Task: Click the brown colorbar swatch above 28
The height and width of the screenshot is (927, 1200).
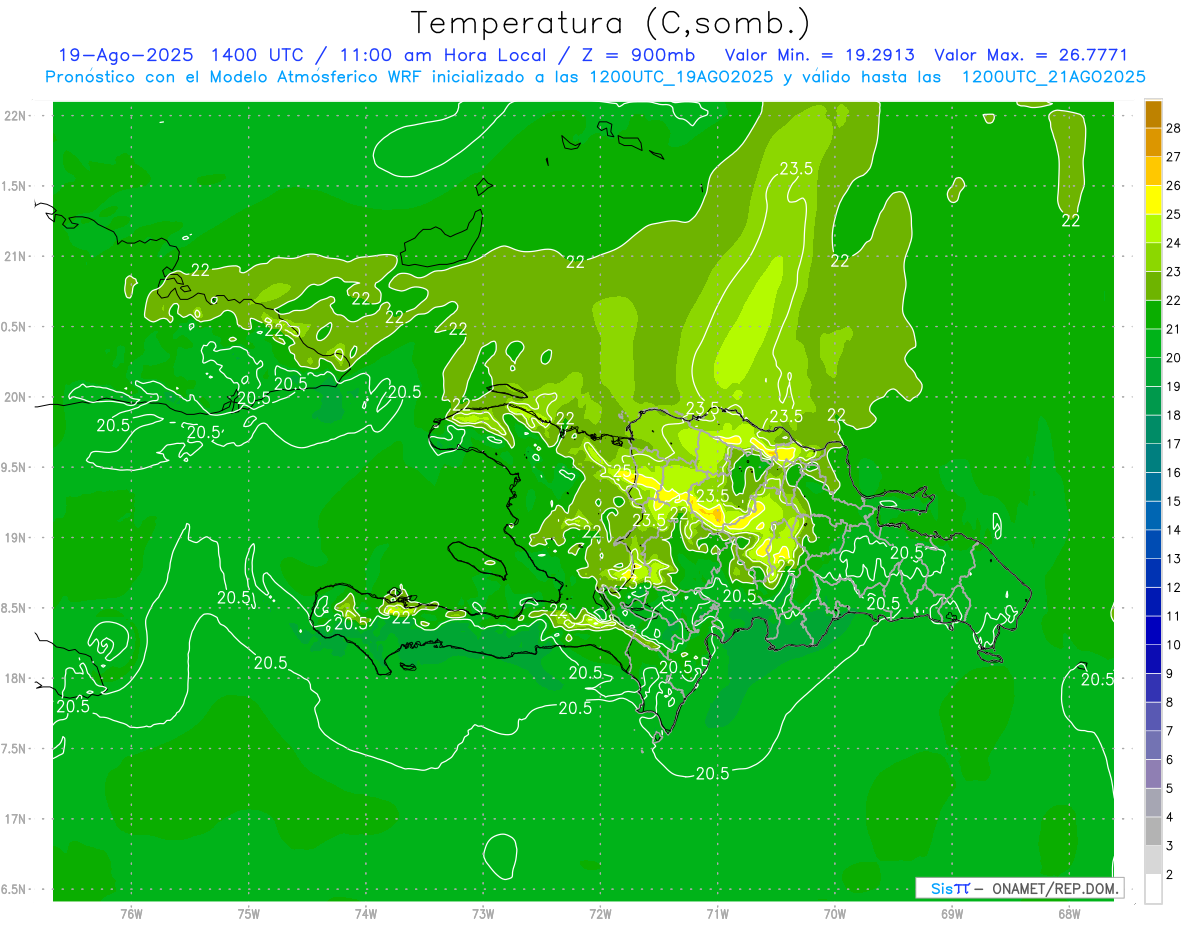Action: click(x=1153, y=114)
